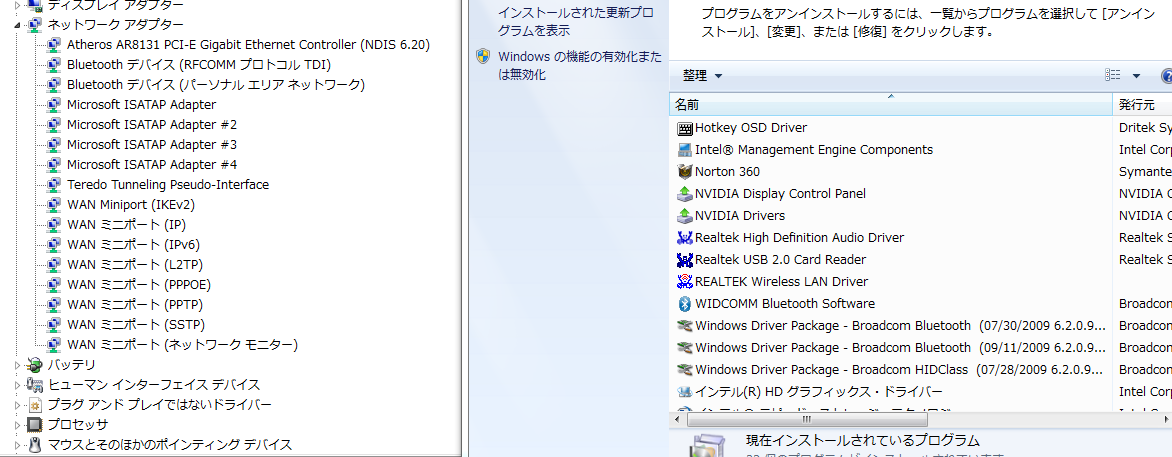
Task: Expand the プロセッサ tree node
Action: pos(17,425)
